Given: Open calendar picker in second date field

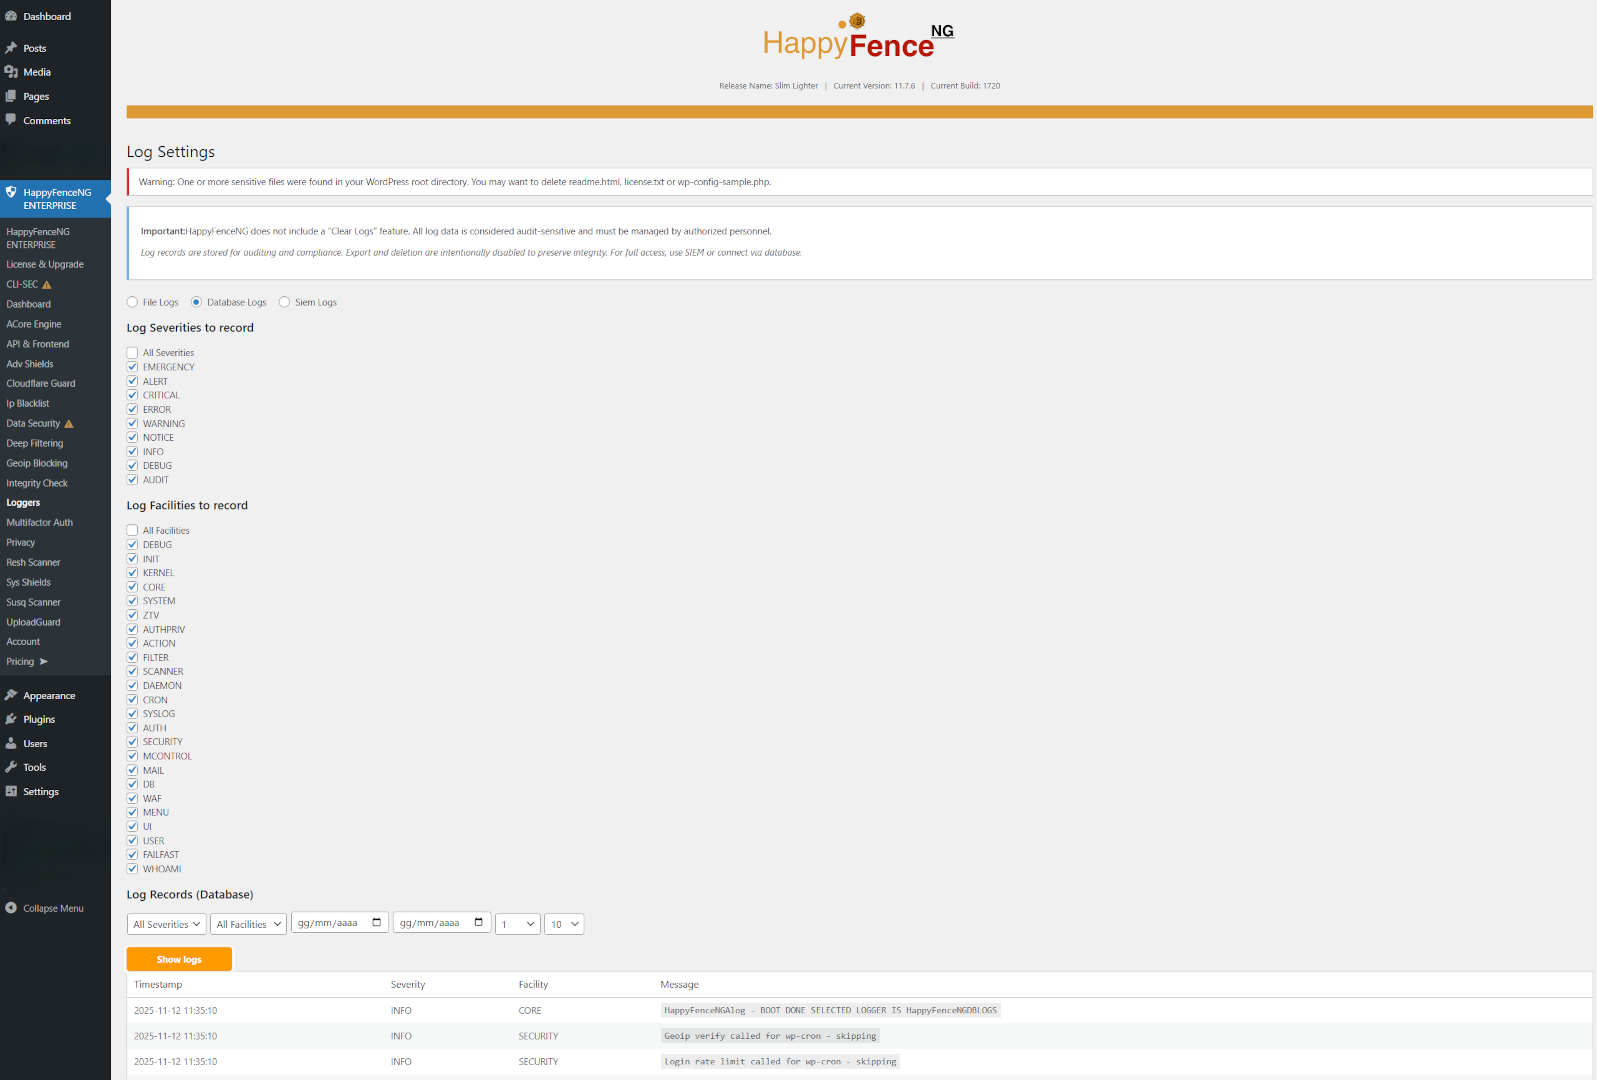Looking at the screenshot, I should tap(479, 923).
